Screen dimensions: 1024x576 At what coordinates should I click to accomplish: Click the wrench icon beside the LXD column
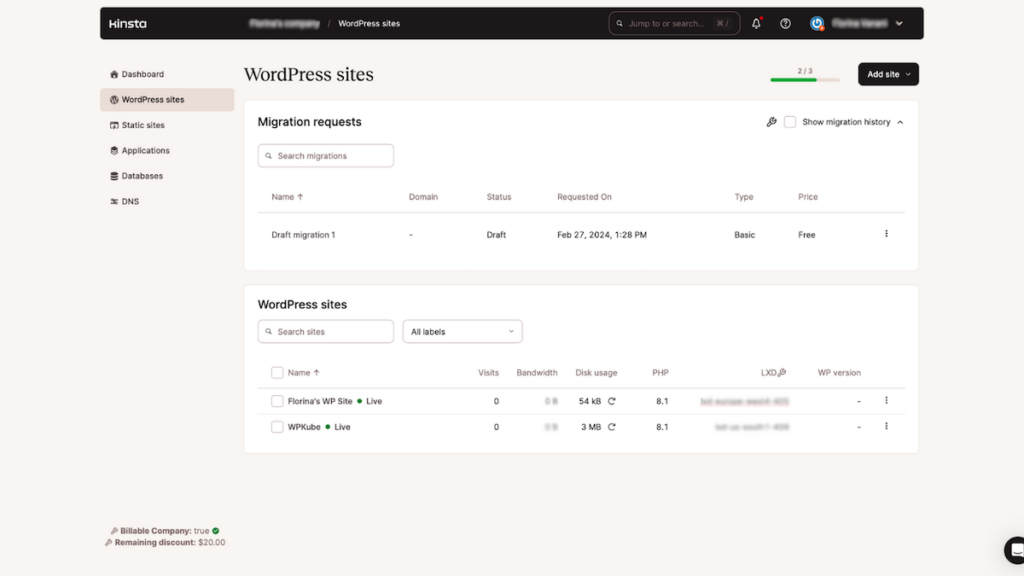coord(782,372)
